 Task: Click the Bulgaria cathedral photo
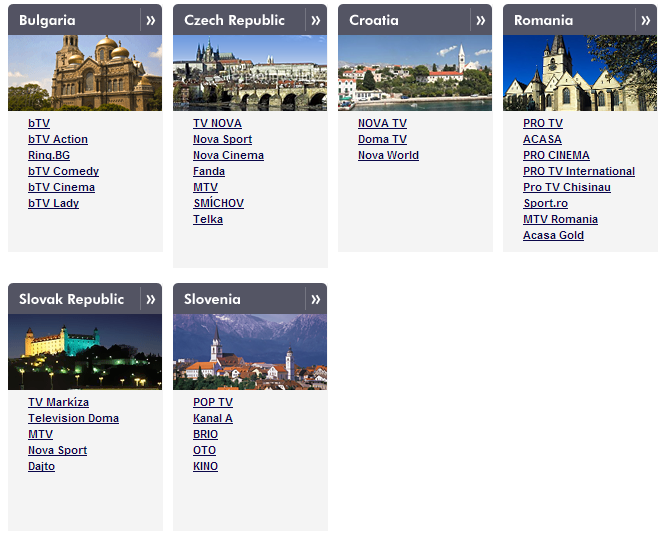[85, 73]
